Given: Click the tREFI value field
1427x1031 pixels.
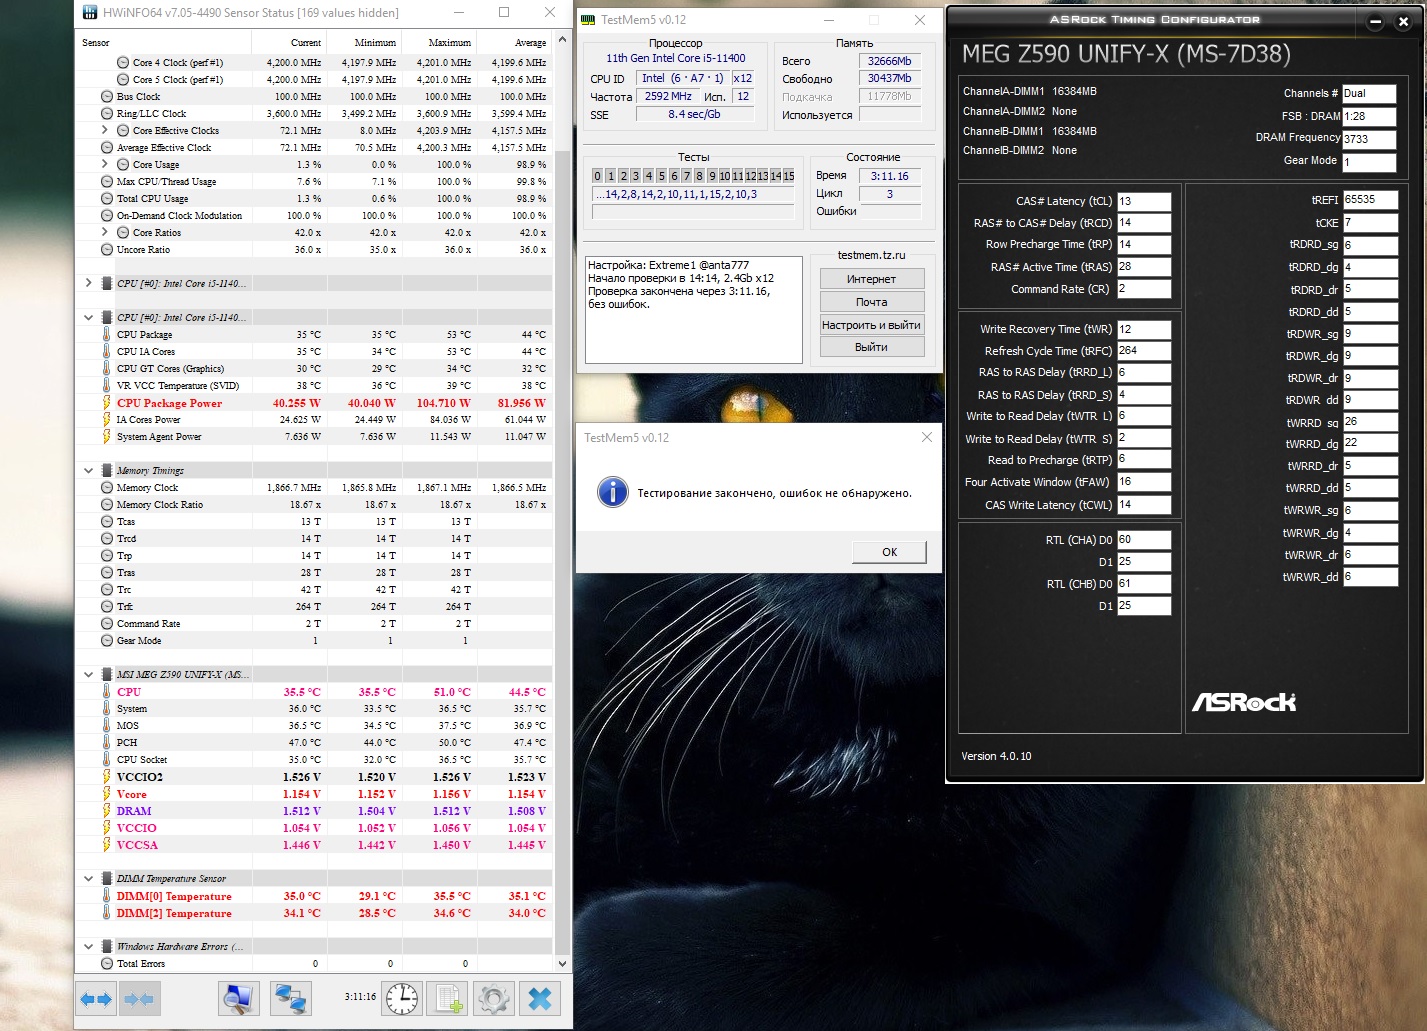Looking at the screenshot, I should point(1370,200).
